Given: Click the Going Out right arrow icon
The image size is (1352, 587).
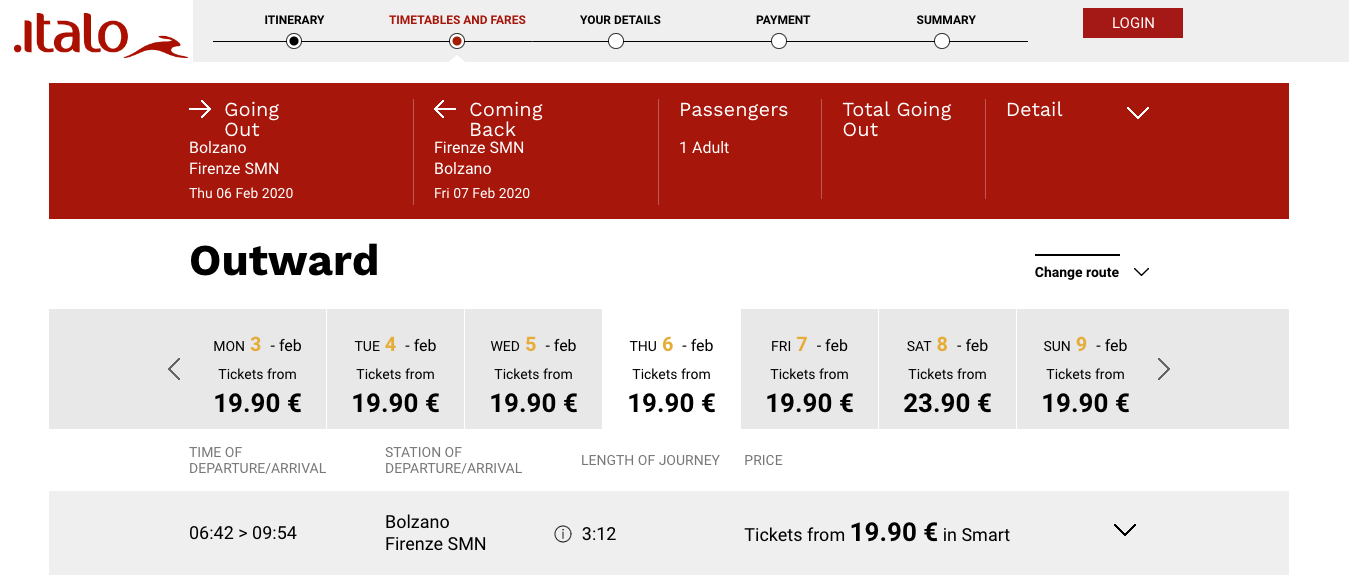Looking at the screenshot, I should click(200, 109).
